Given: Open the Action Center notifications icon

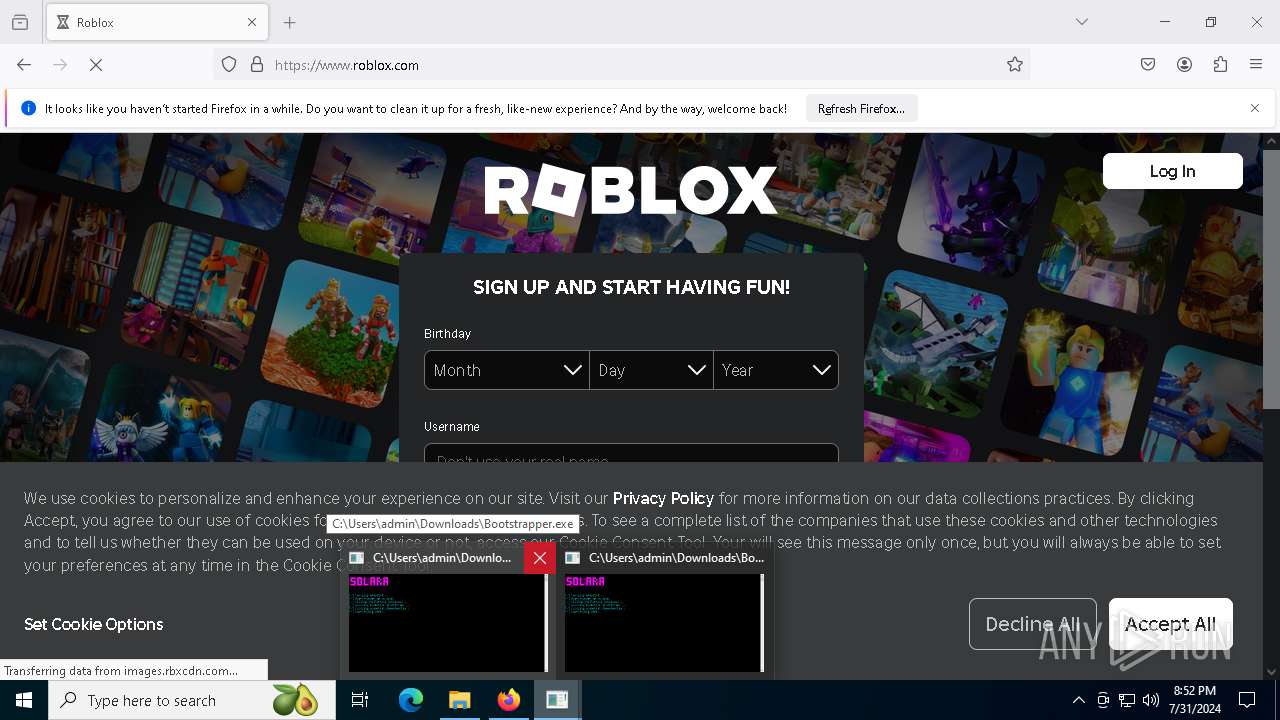Looking at the screenshot, I should click(x=1247, y=700).
